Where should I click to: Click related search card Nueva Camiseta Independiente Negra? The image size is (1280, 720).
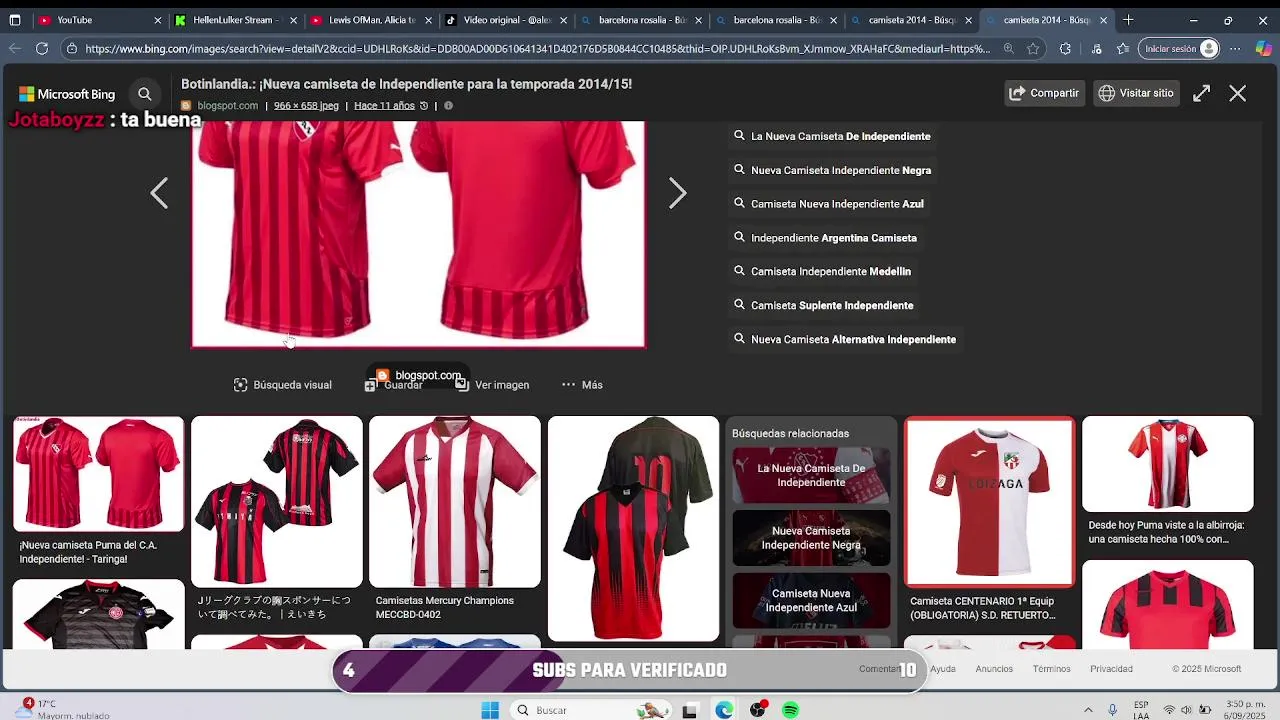(811, 538)
